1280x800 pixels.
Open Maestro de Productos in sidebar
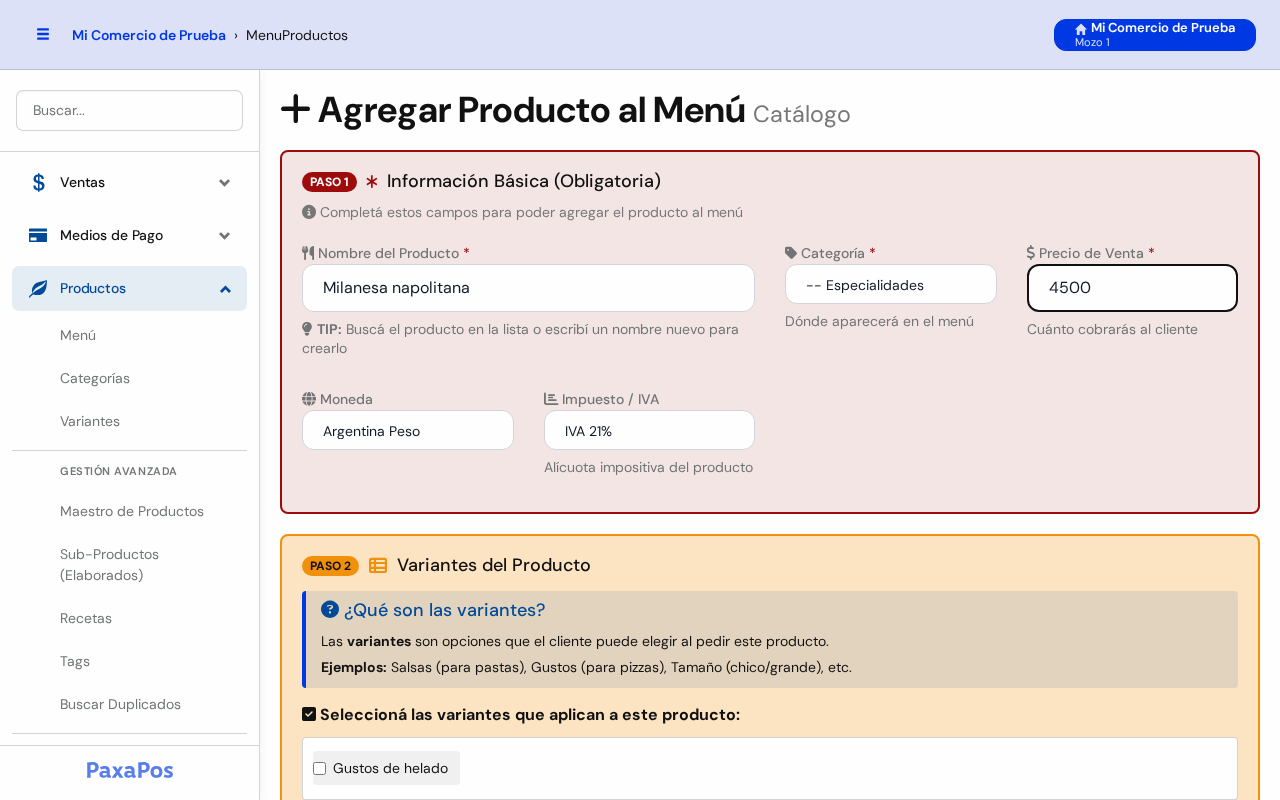(130, 511)
